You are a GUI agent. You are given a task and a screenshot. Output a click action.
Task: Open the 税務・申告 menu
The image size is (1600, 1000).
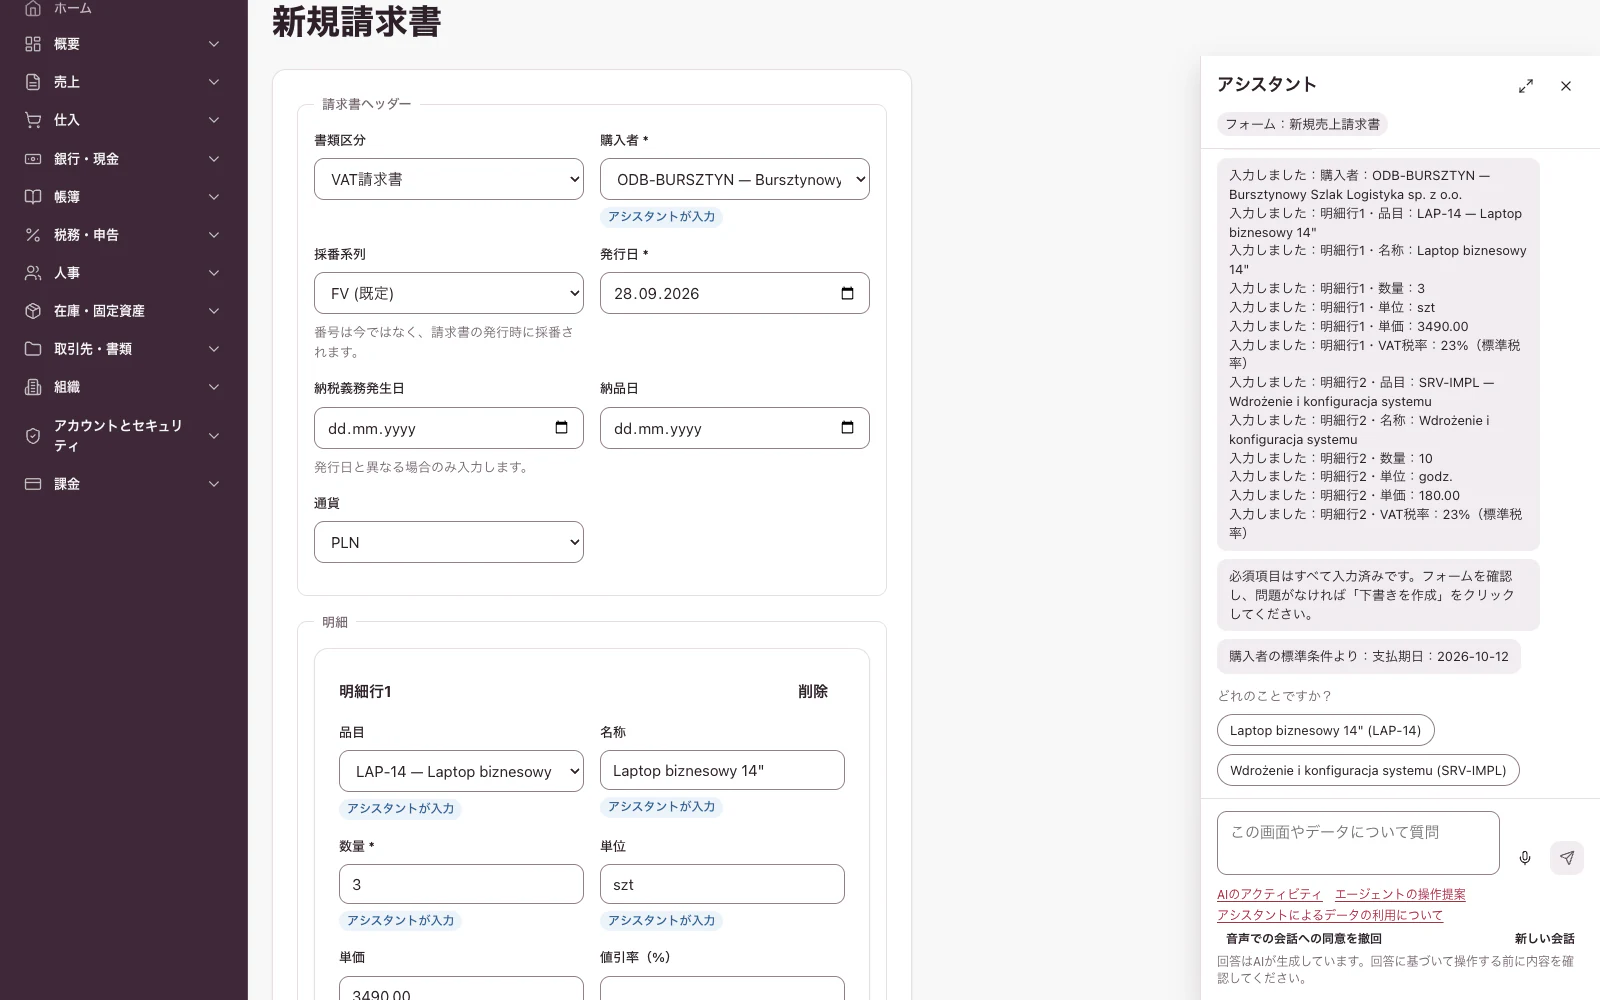[x=124, y=235]
